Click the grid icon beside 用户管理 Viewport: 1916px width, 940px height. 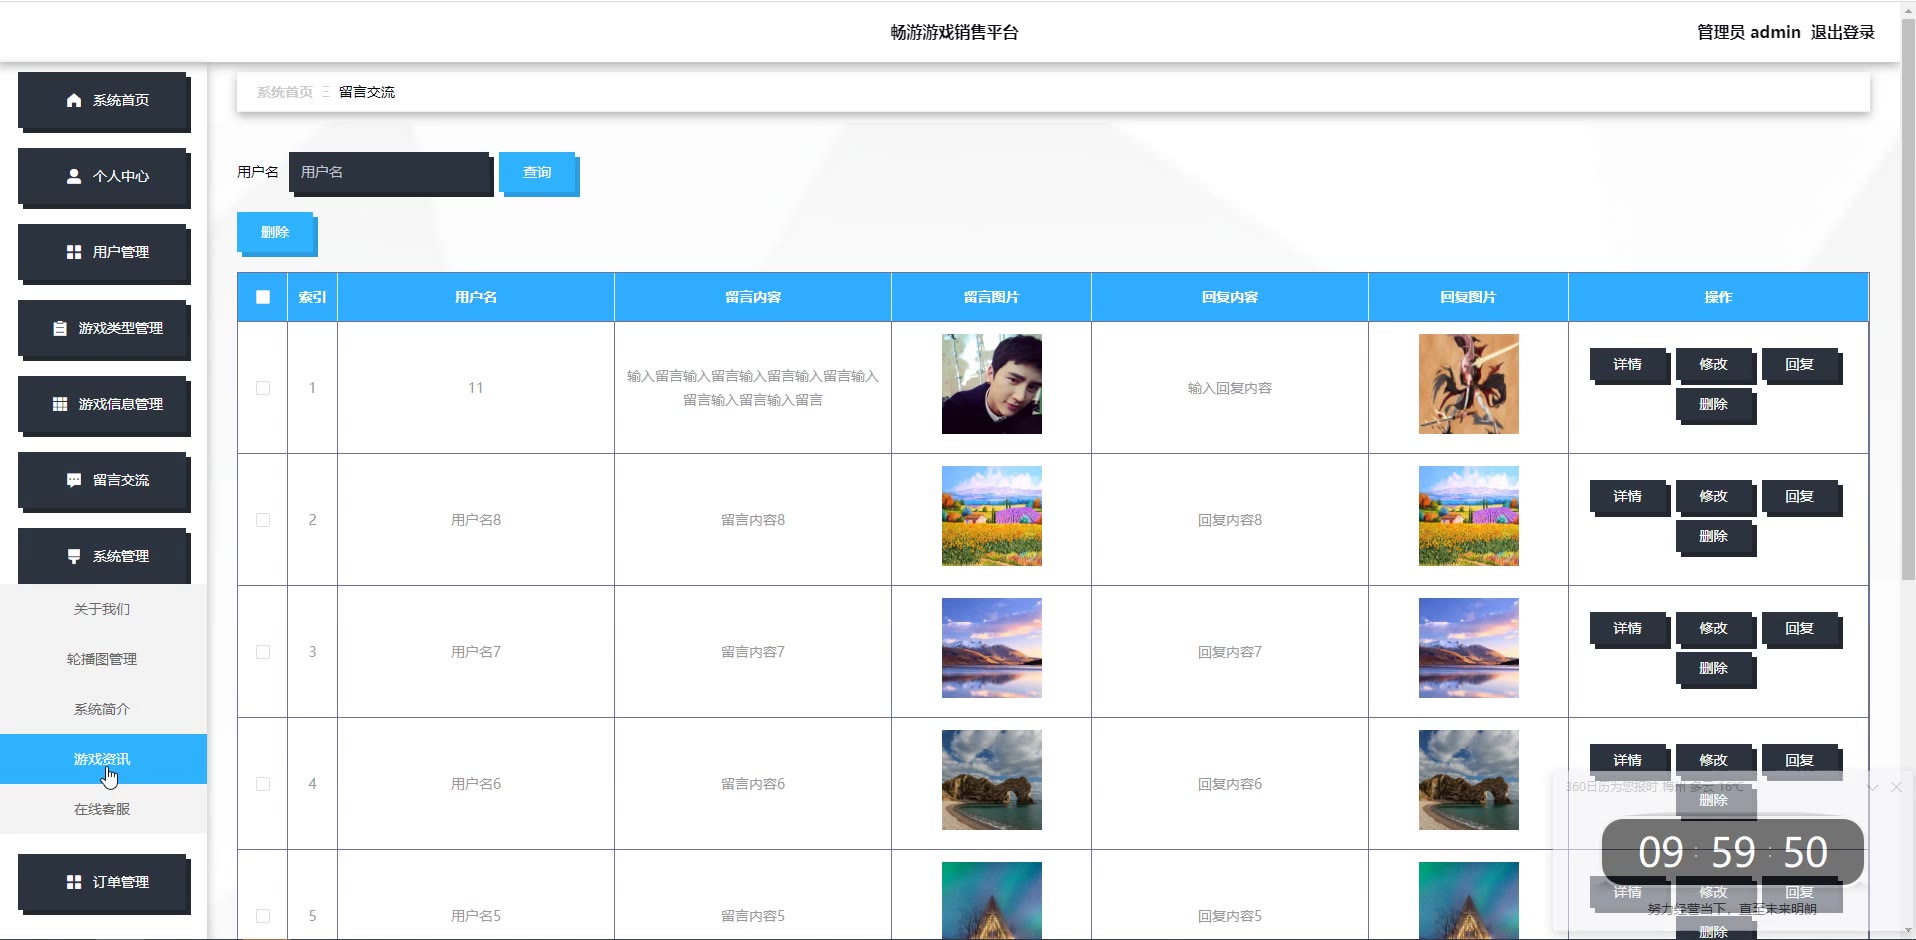[74, 252]
